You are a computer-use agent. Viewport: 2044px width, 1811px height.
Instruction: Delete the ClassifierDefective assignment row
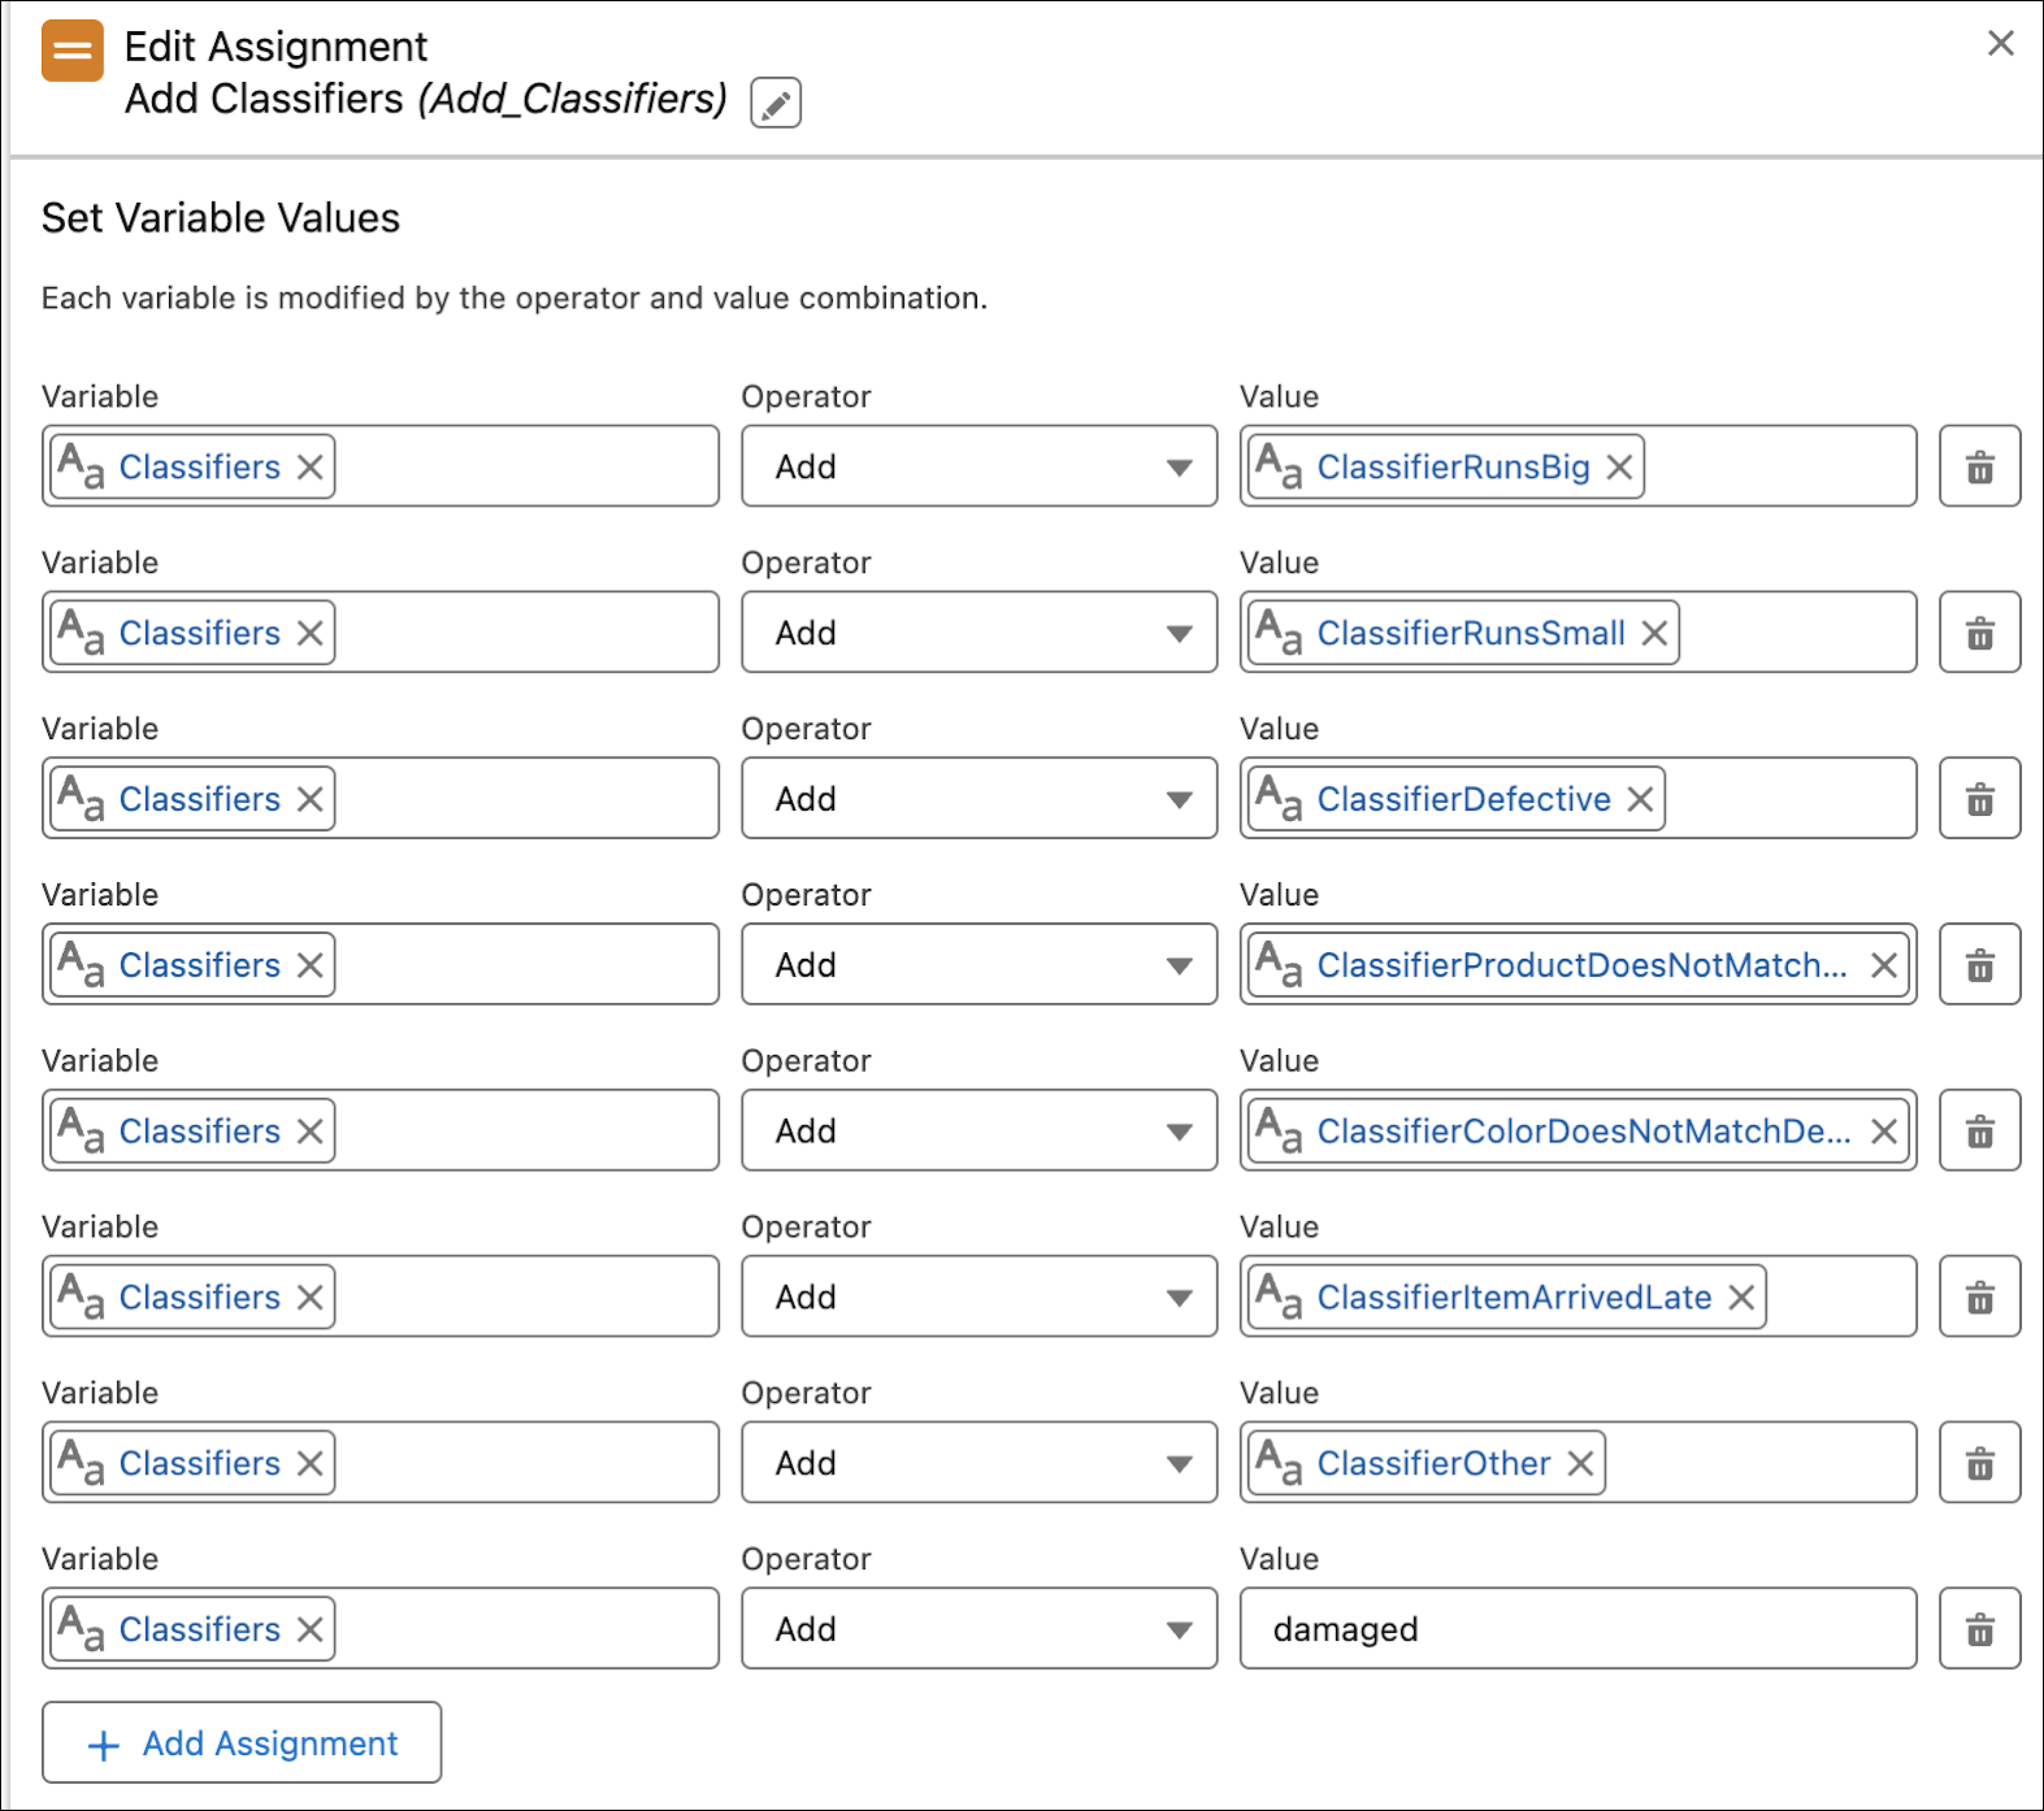pyautogui.click(x=1979, y=798)
